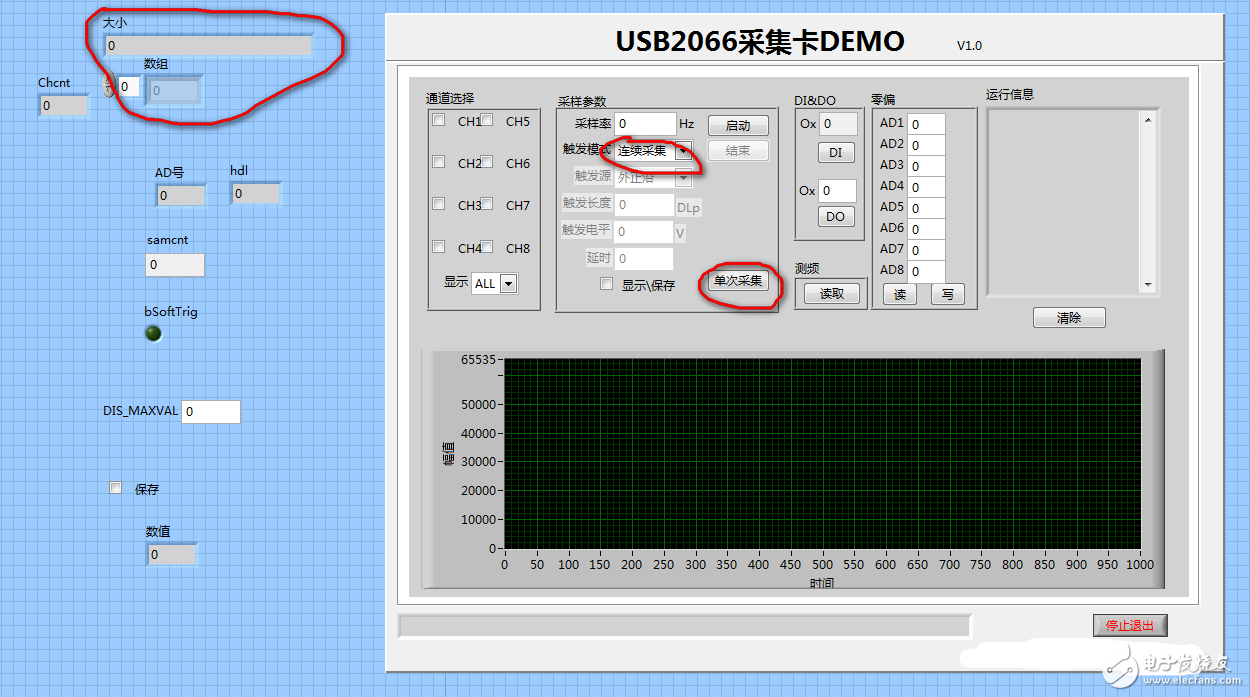
Task: Click the DO output button
Action: pos(835,216)
